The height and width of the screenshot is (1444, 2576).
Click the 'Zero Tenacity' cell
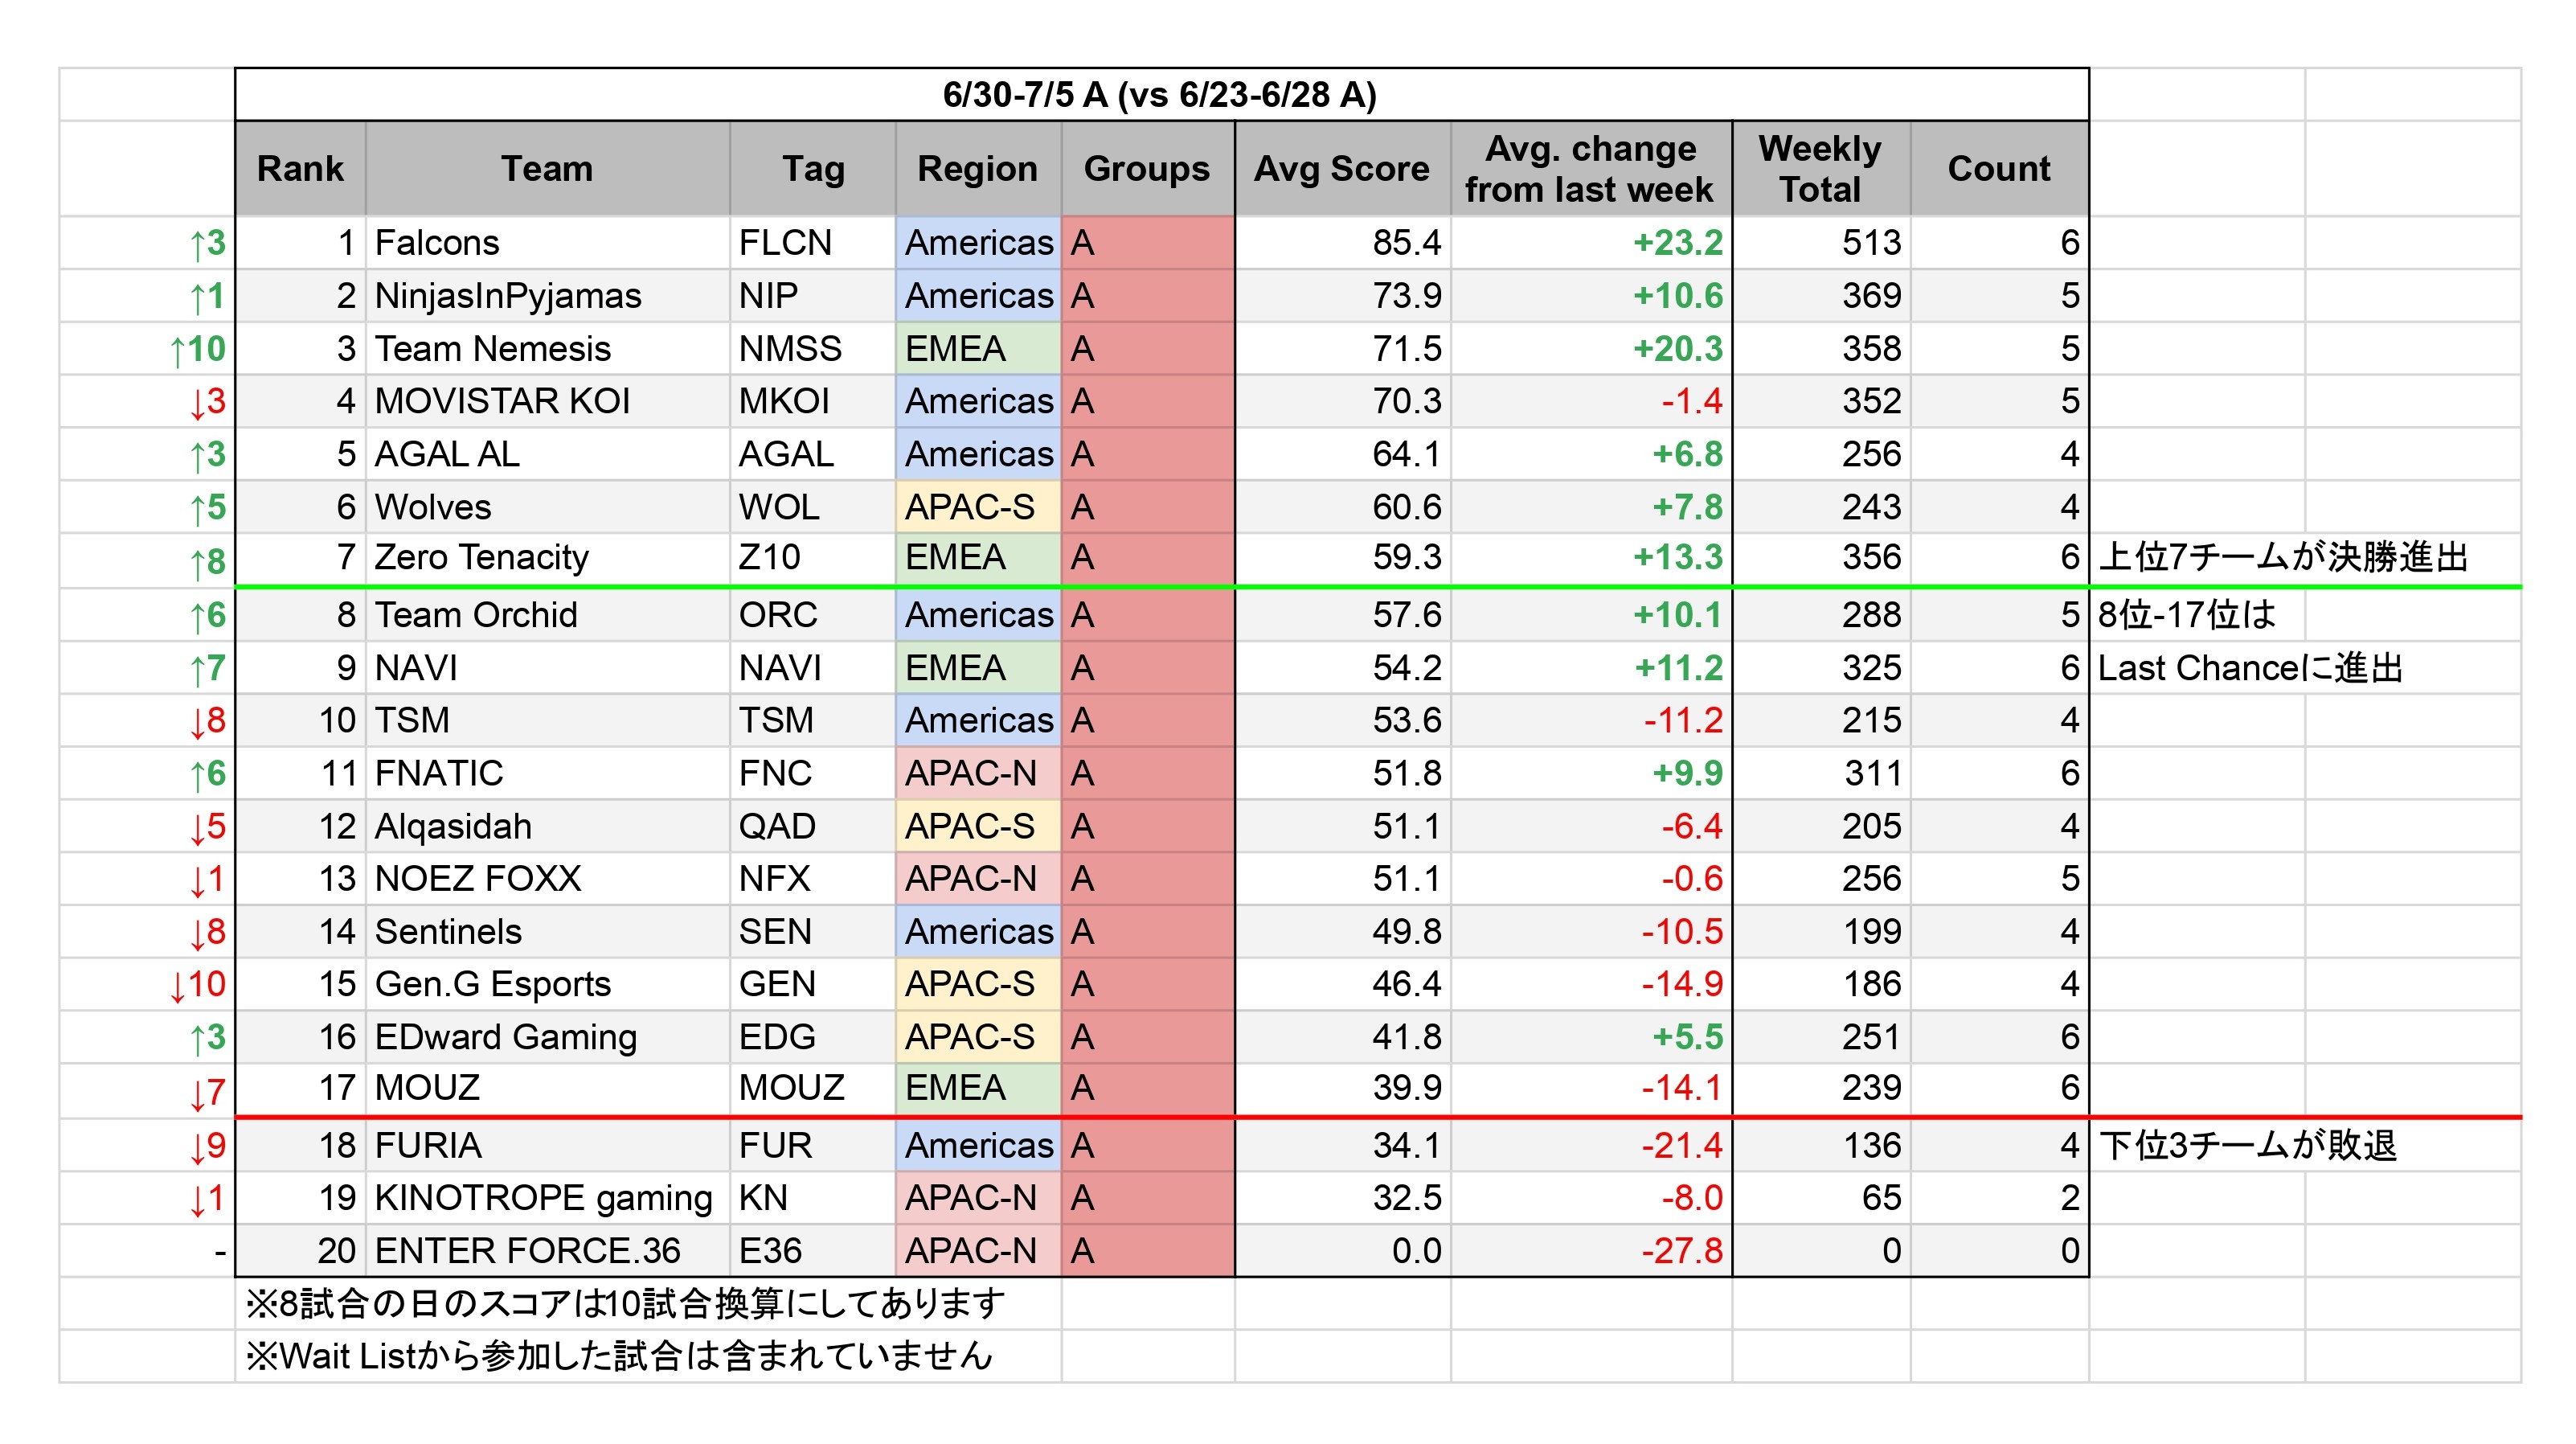547,558
